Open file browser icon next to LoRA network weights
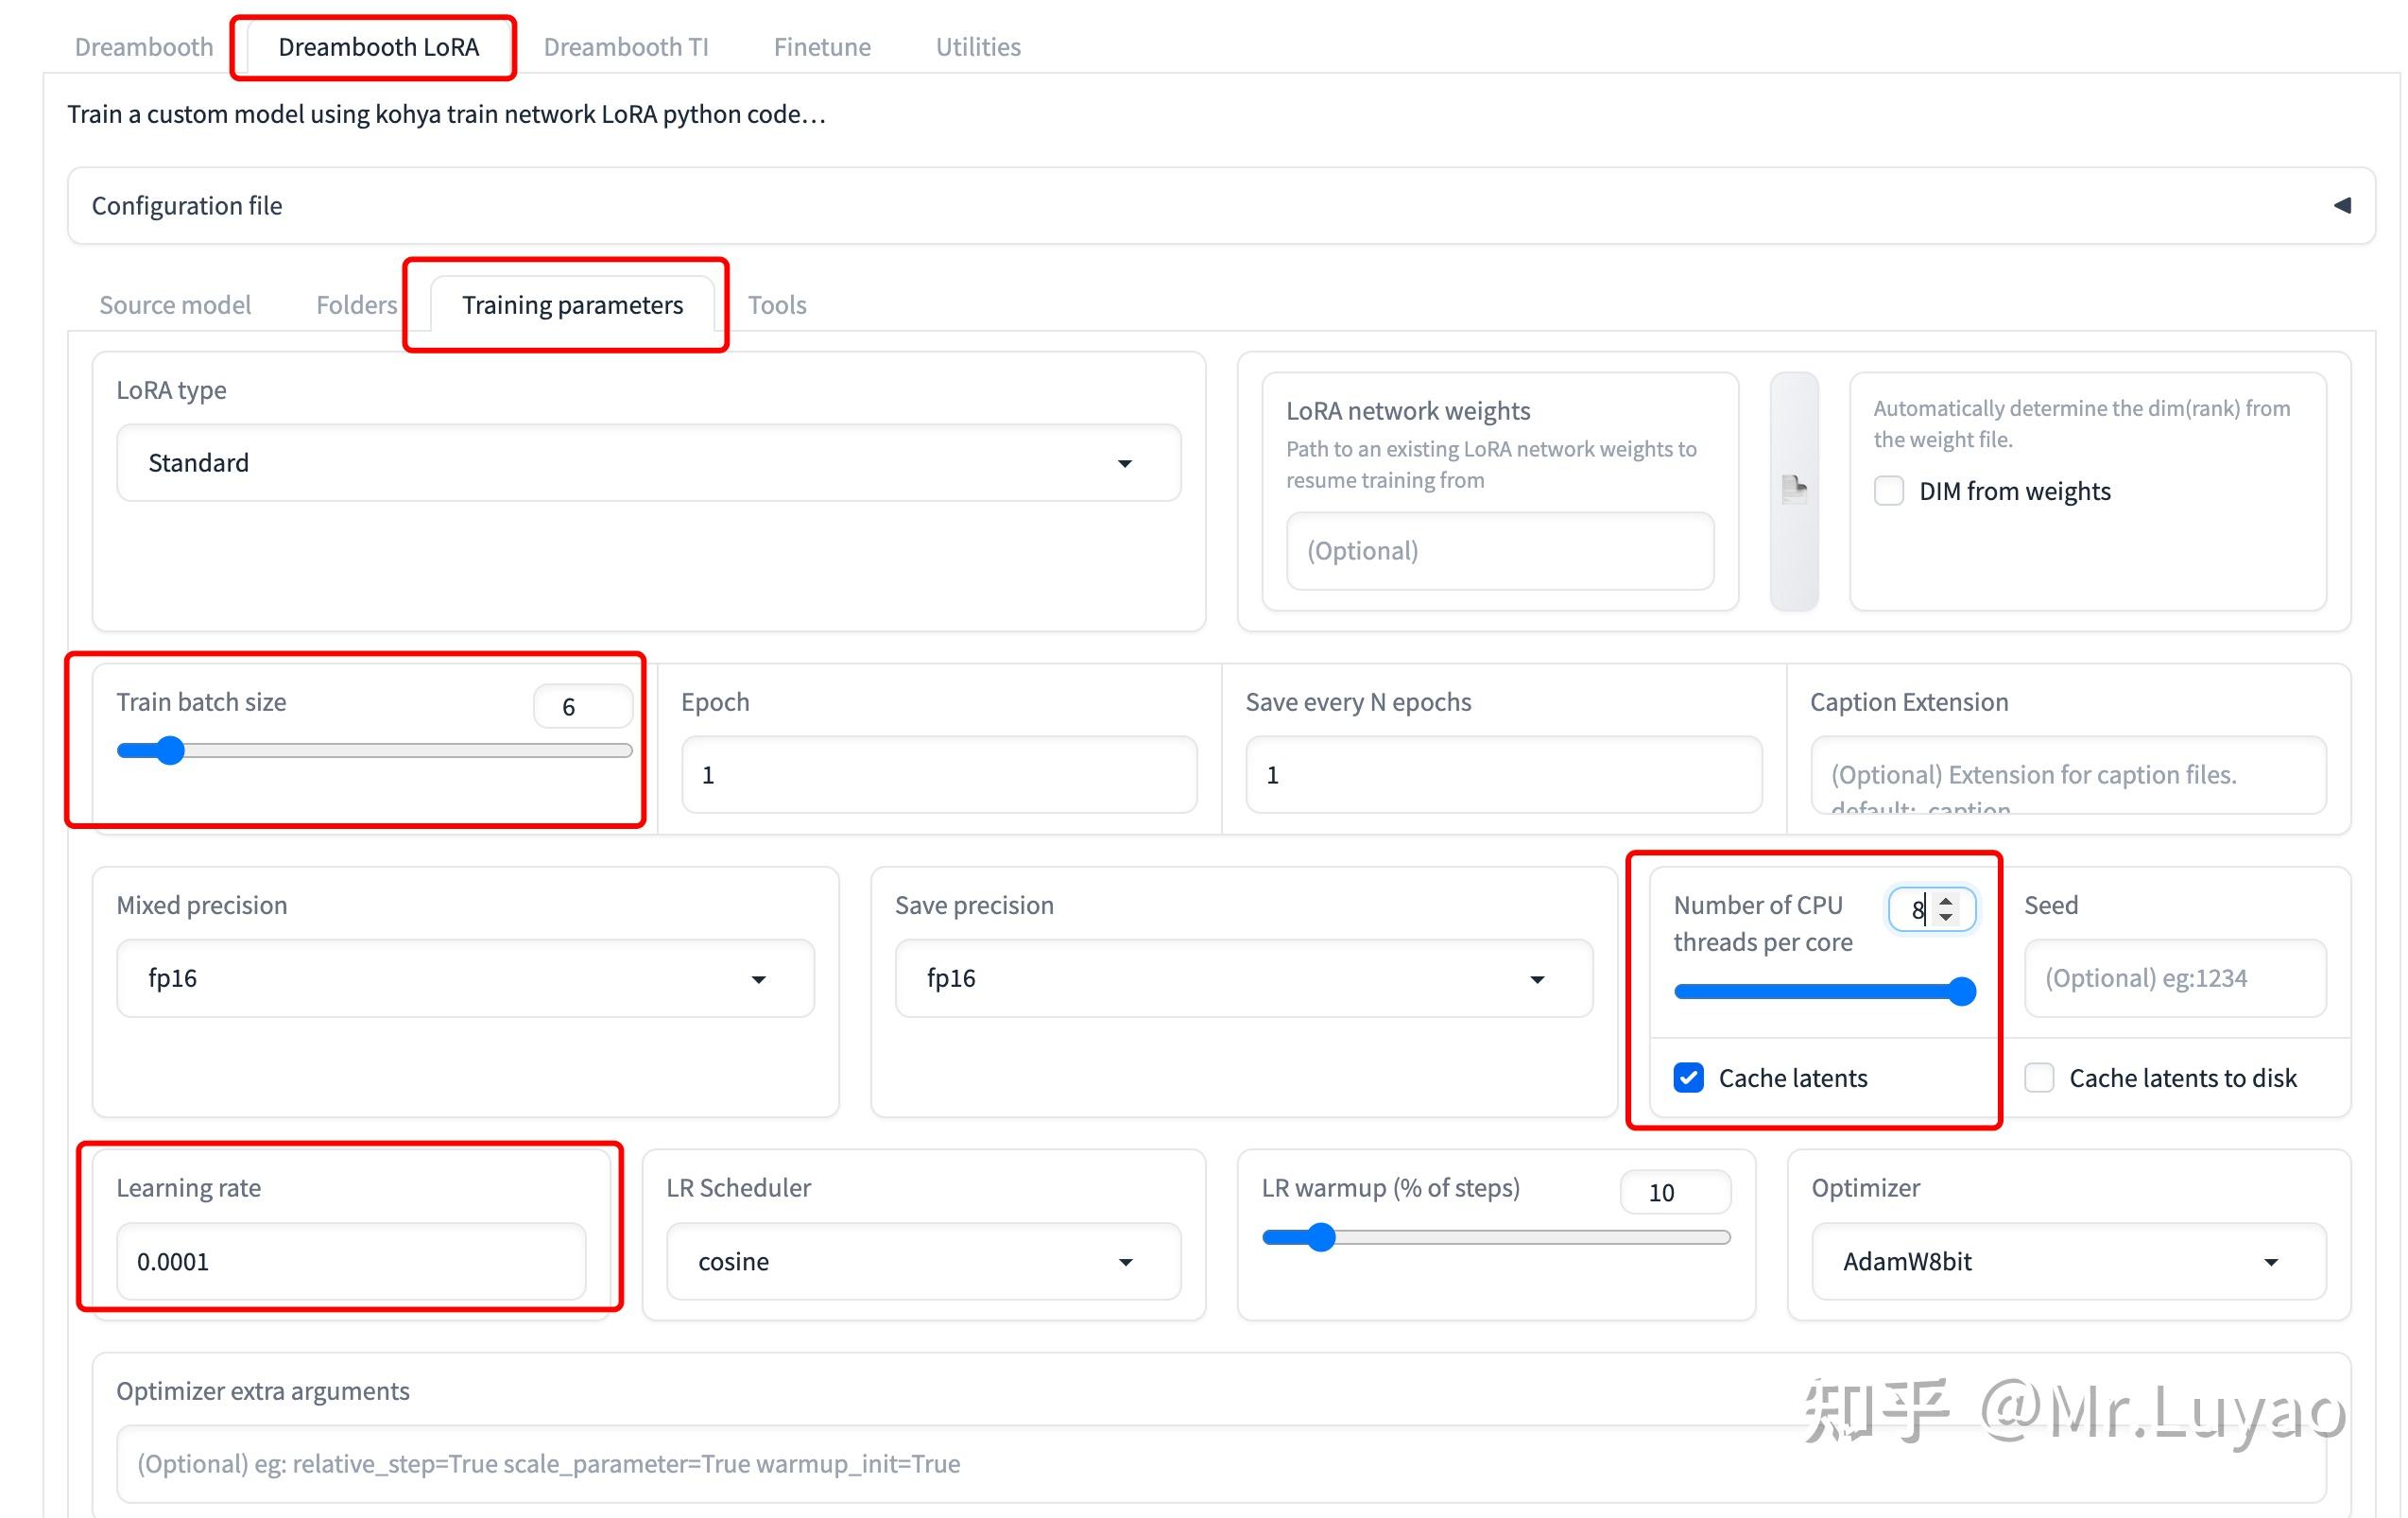The height and width of the screenshot is (1518, 2408). click(x=1793, y=490)
